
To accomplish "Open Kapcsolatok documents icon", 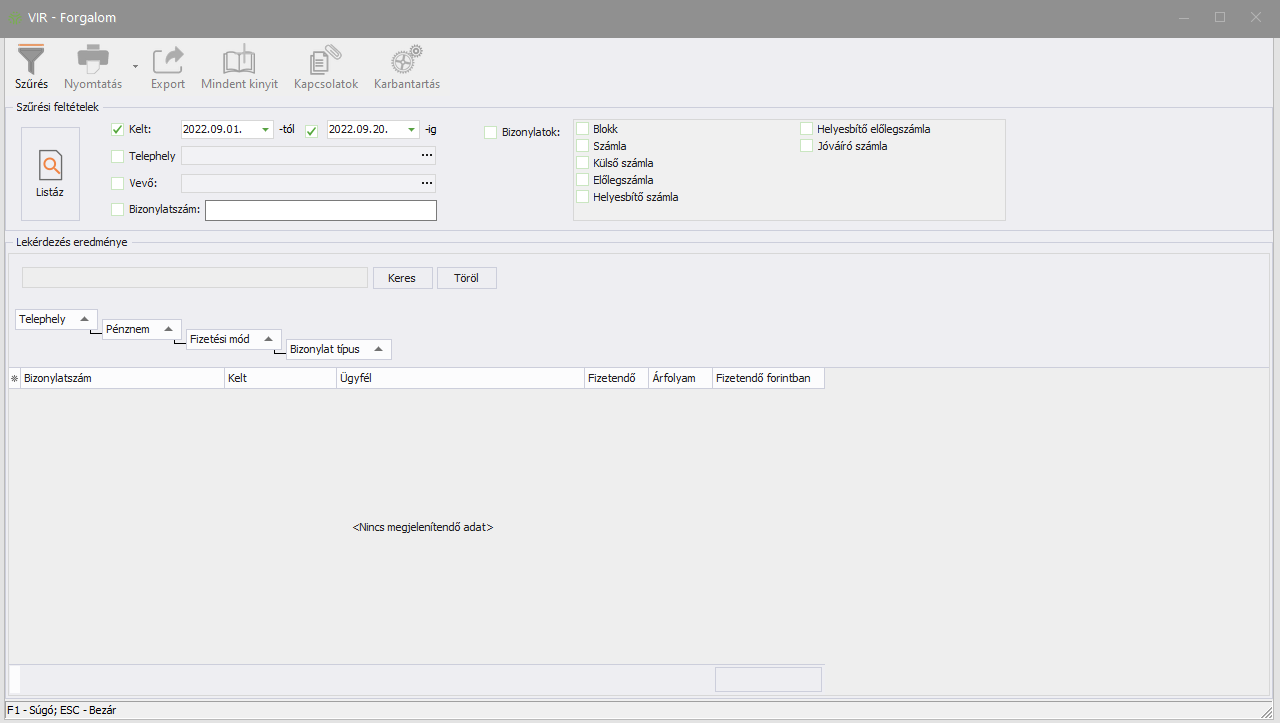I will click(325, 60).
